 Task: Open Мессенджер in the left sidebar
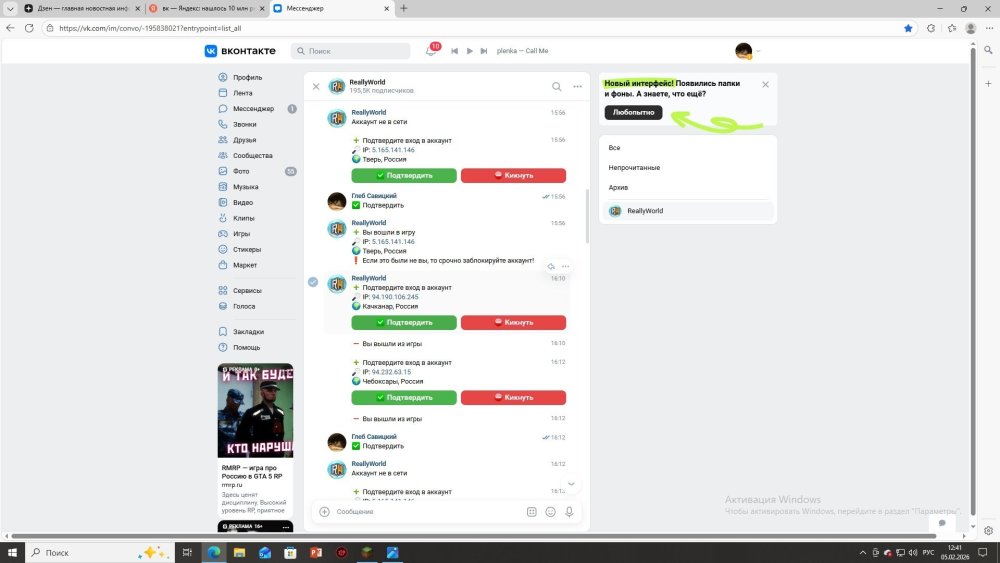pos(253,109)
